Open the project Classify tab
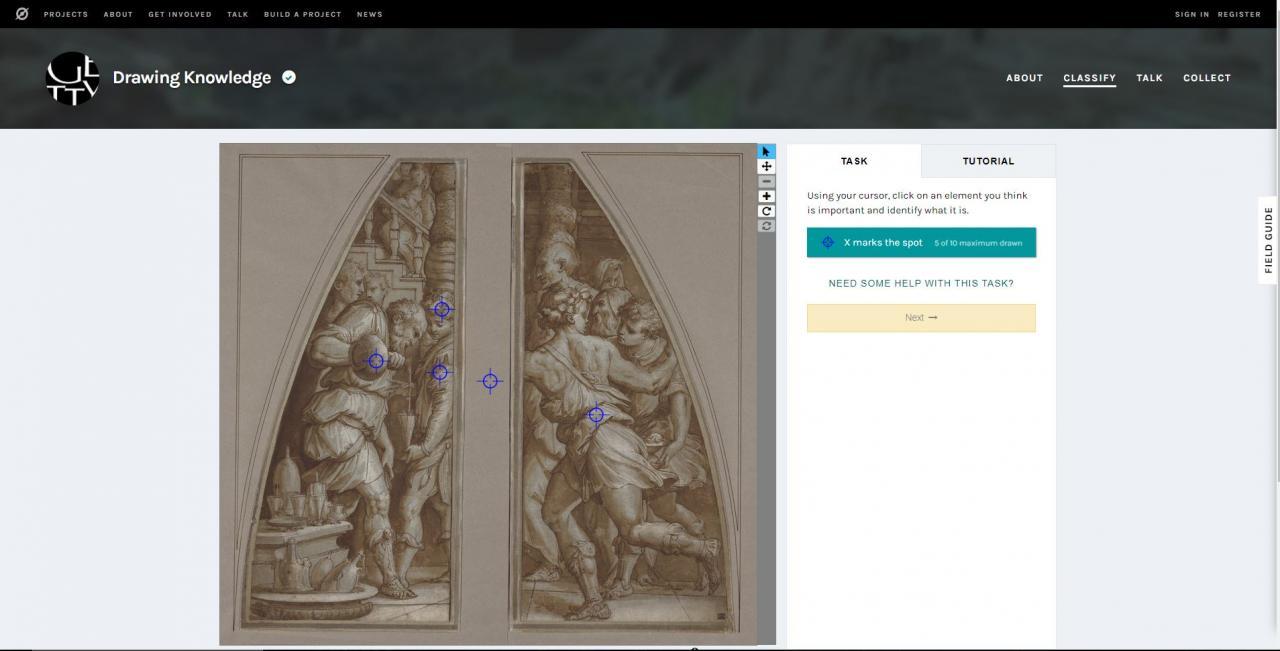The width and height of the screenshot is (1280, 651). point(1089,78)
